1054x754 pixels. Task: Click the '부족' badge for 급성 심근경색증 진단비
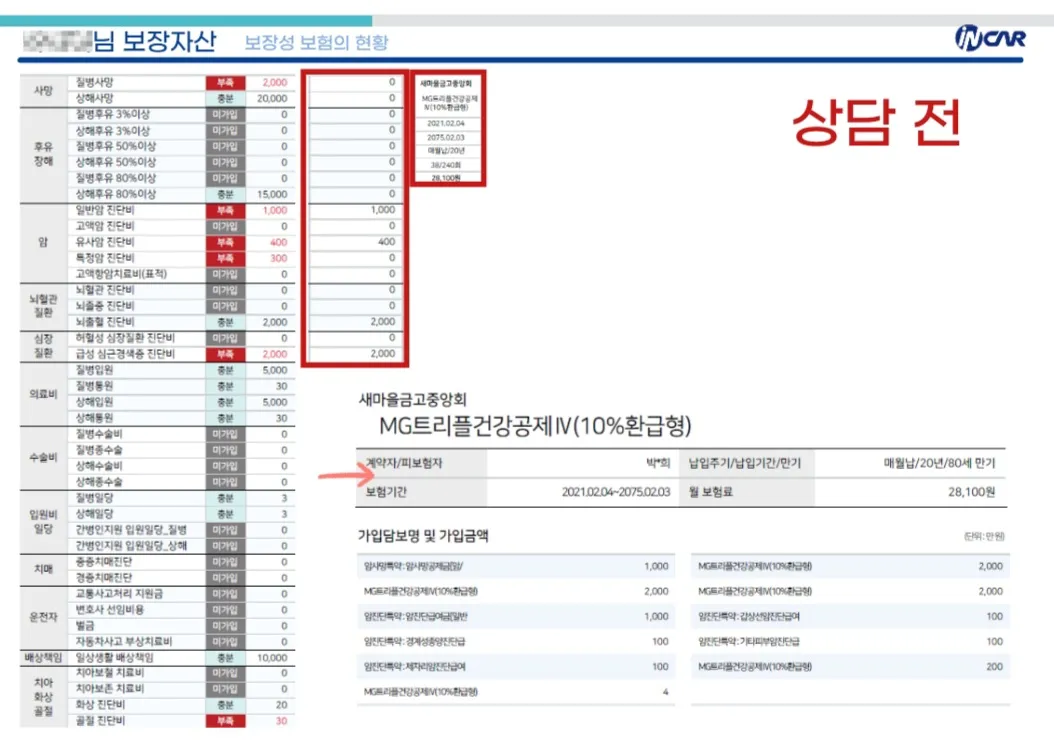point(225,354)
